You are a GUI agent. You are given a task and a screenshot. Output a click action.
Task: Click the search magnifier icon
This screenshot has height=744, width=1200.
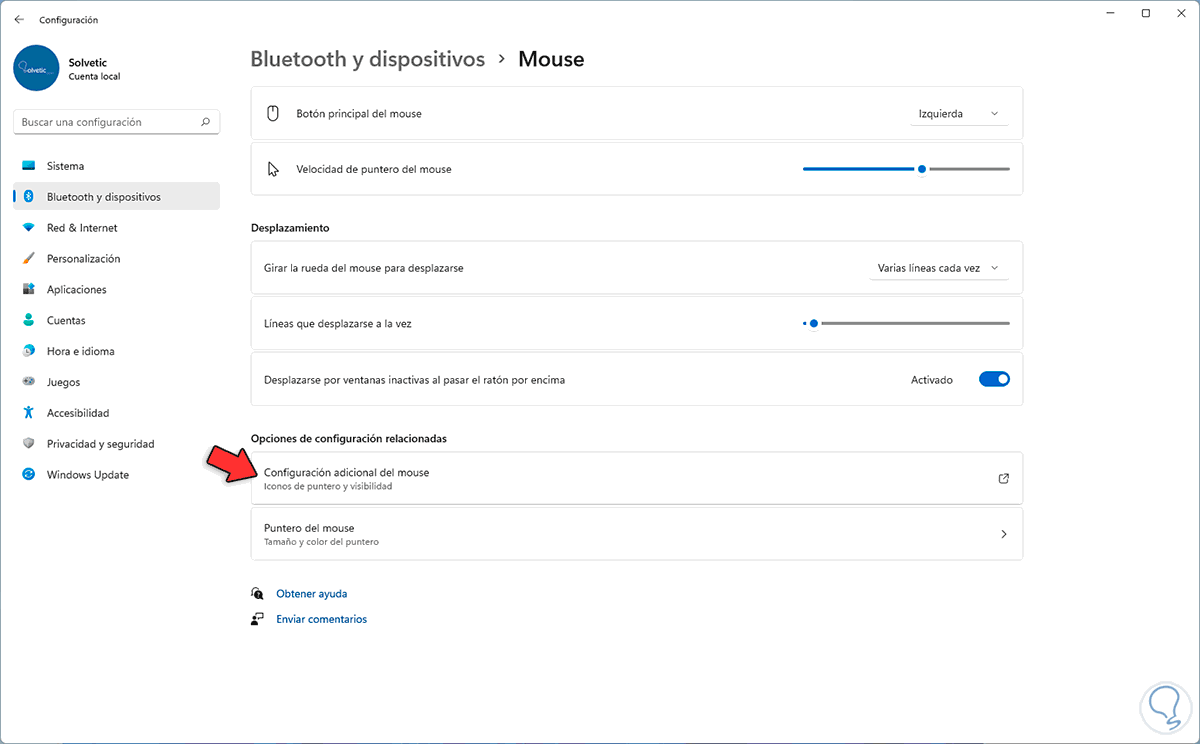pyautogui.click(x=206, y=122)
